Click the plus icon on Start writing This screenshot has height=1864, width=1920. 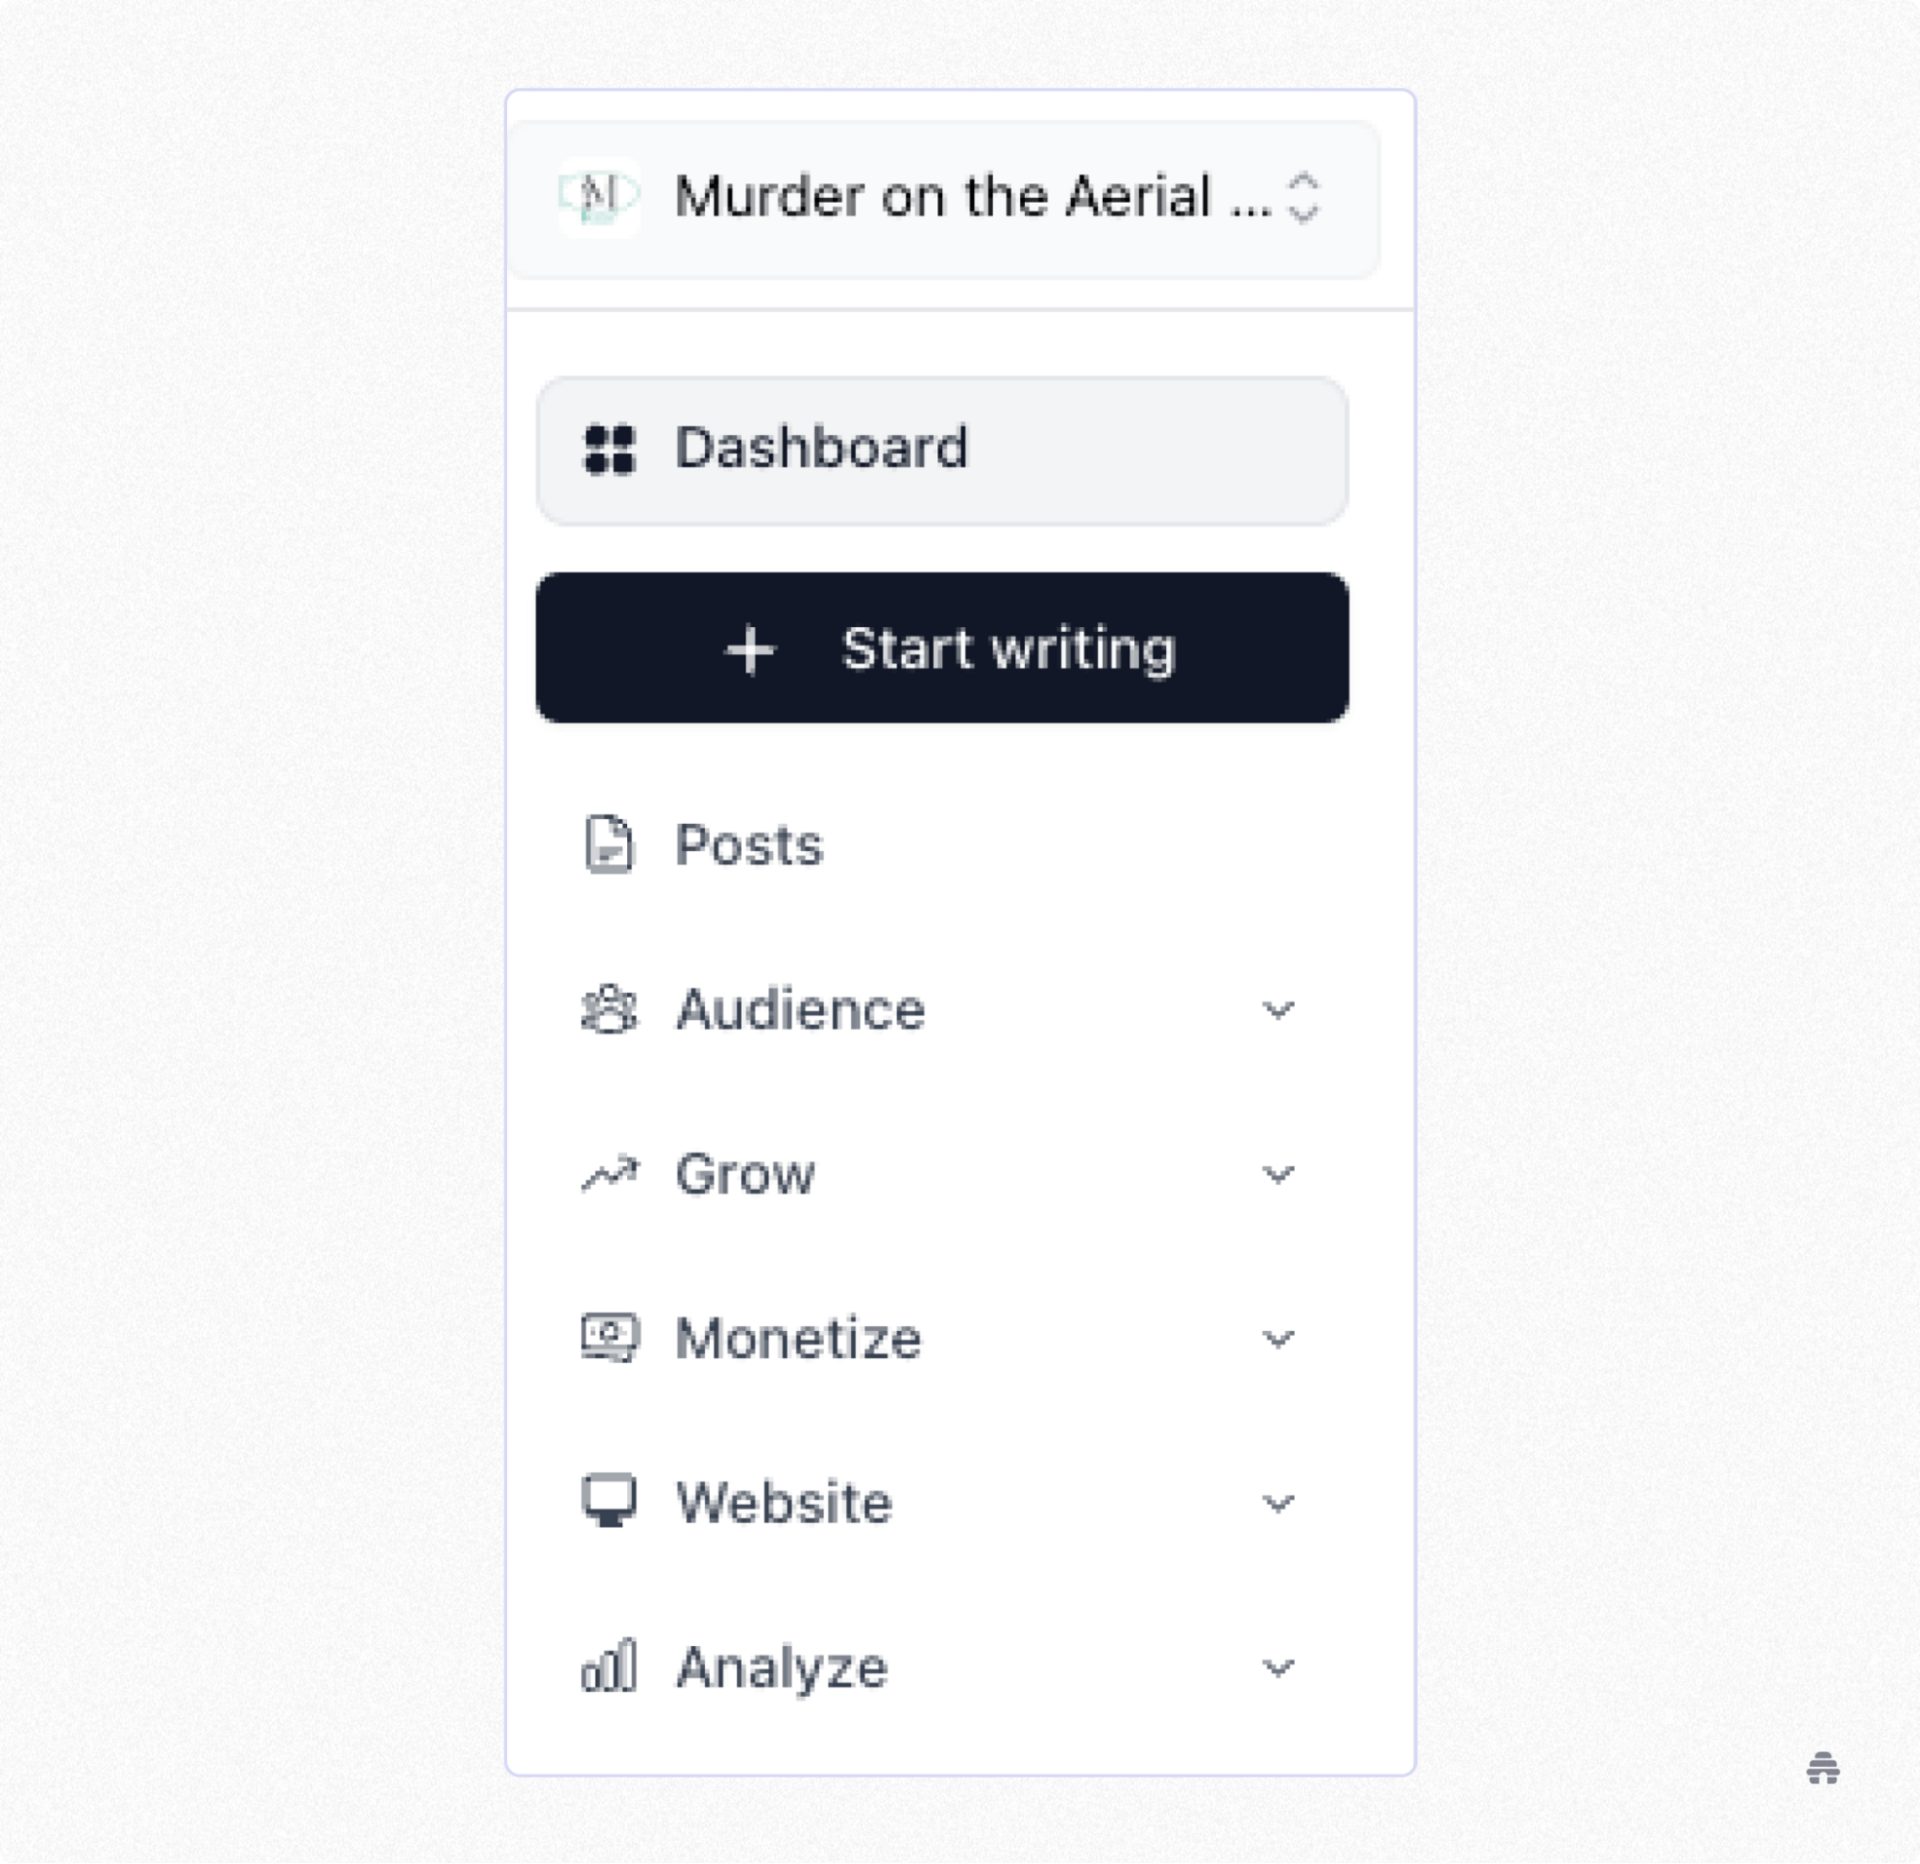pyautogui.click(x=749, y=650)
